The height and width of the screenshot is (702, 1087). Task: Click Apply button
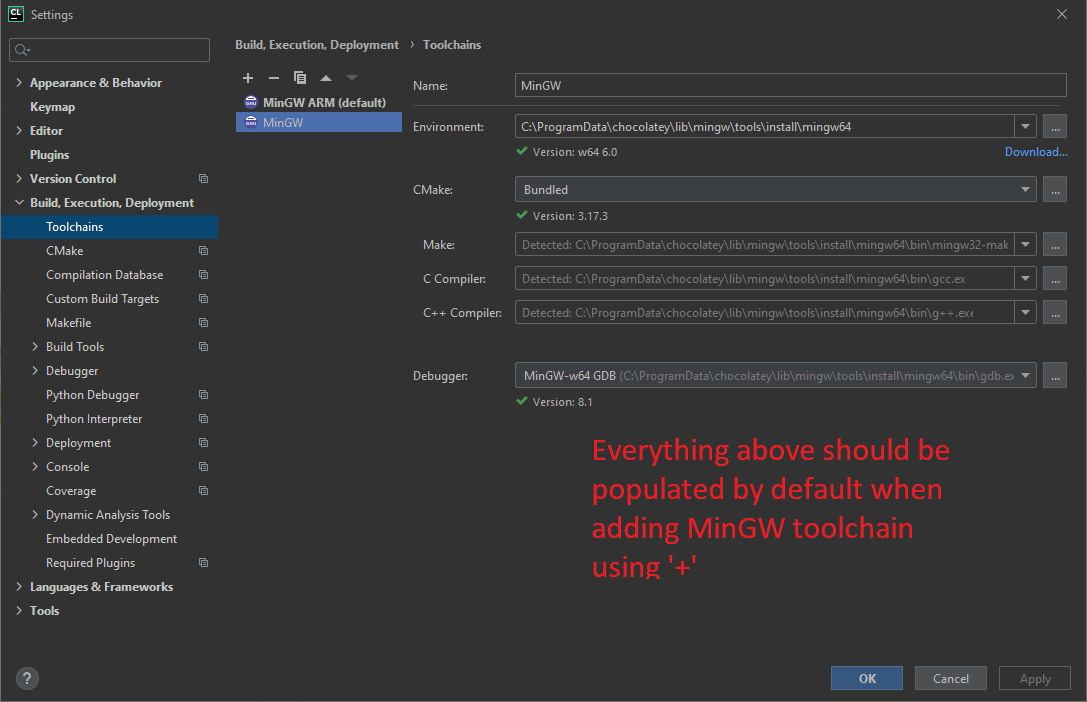[x=1035, y=678]
